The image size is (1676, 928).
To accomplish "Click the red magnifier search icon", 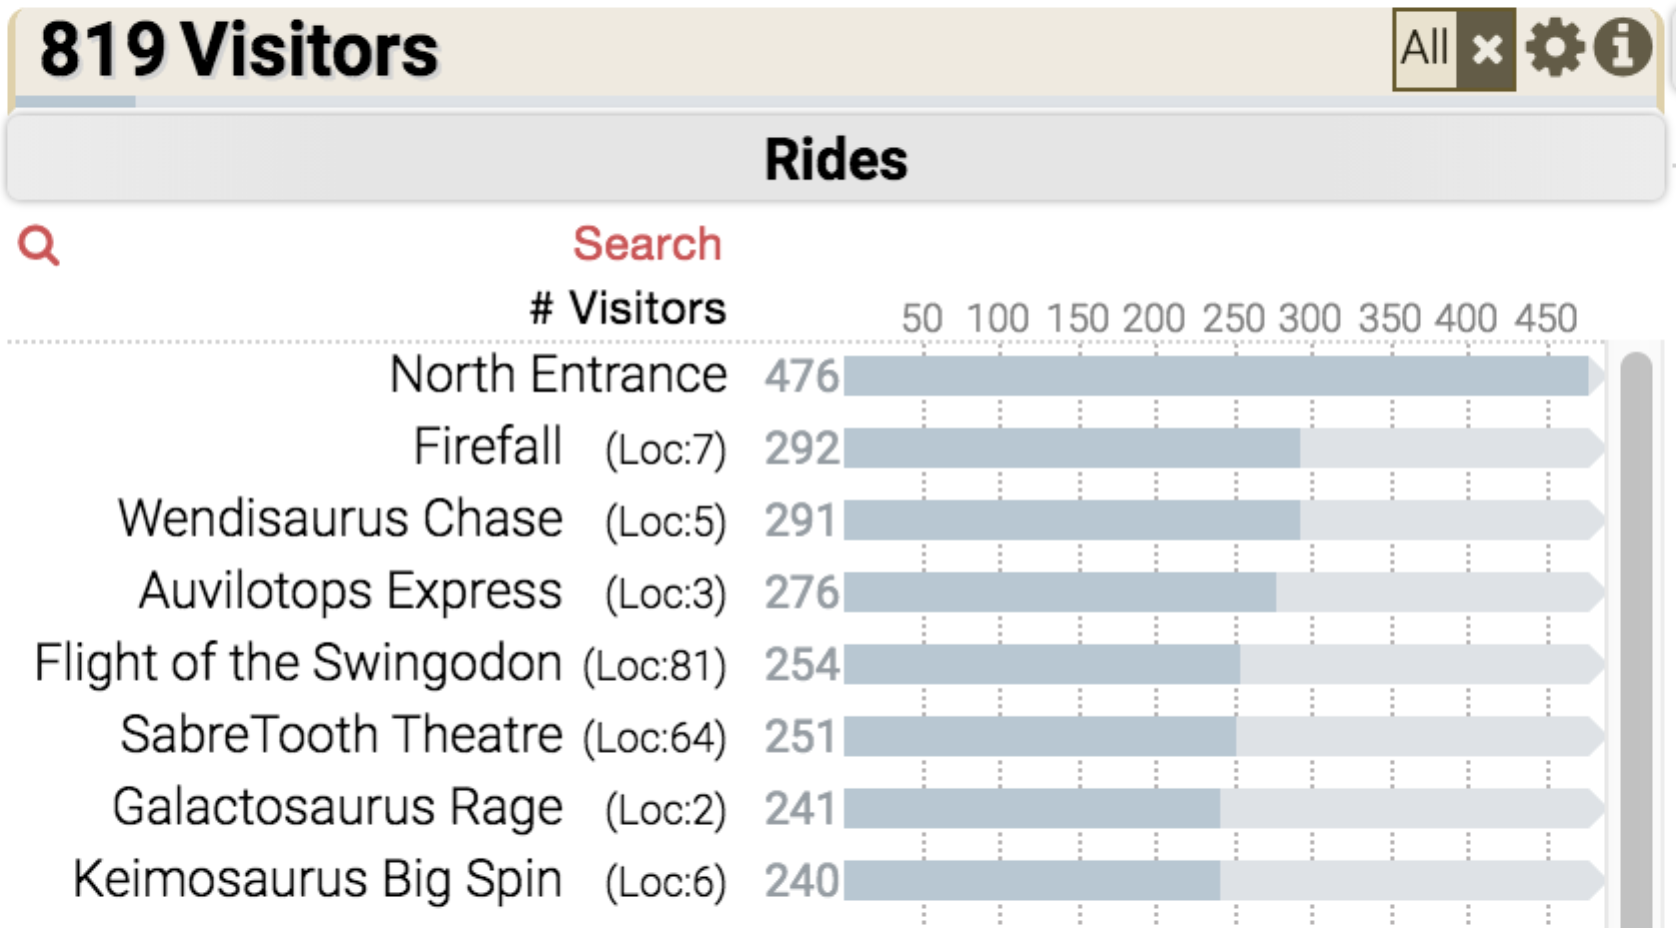I will coord(39,245).
